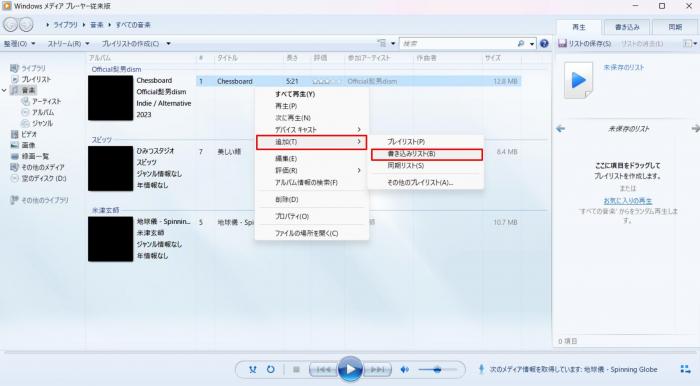This screenshot has width=700, height=386.
Task: Start playback with the round play button
Action: [x=350, y=369]
